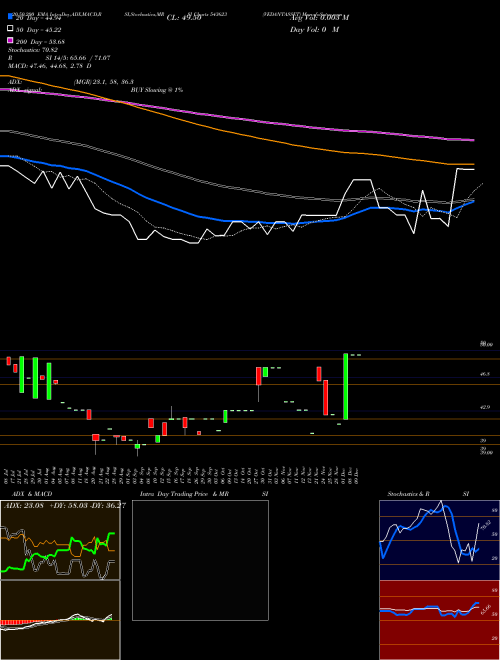Viewport: 500px width, 660px height.
Task: Click the "Stochastics & R" panel title
Action: pyautogui.click(x=409, y=494)
